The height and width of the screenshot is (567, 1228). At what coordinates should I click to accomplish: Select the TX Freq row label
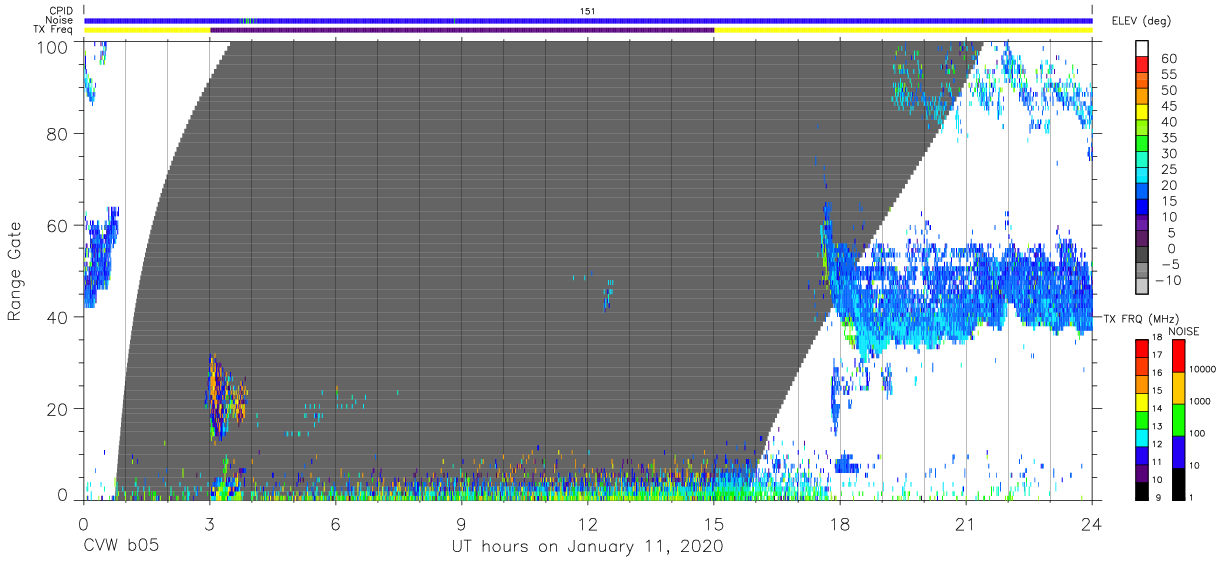point(53,30)
